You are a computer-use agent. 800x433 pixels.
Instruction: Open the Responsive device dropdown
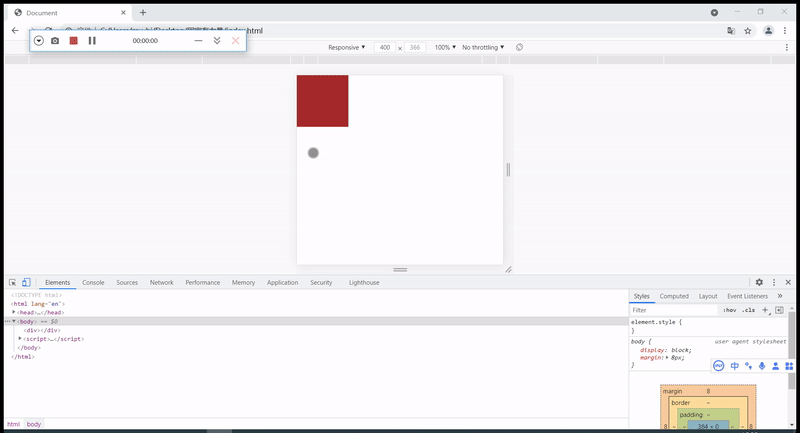346,47
